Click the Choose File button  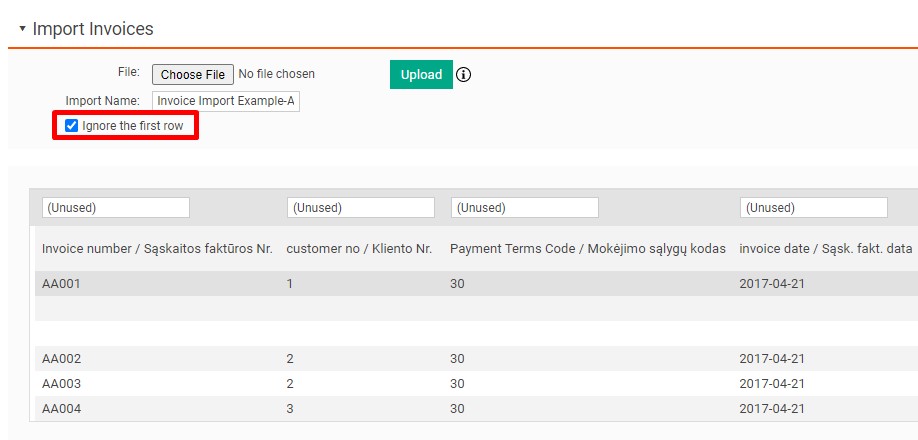click(x=193, y=74)
